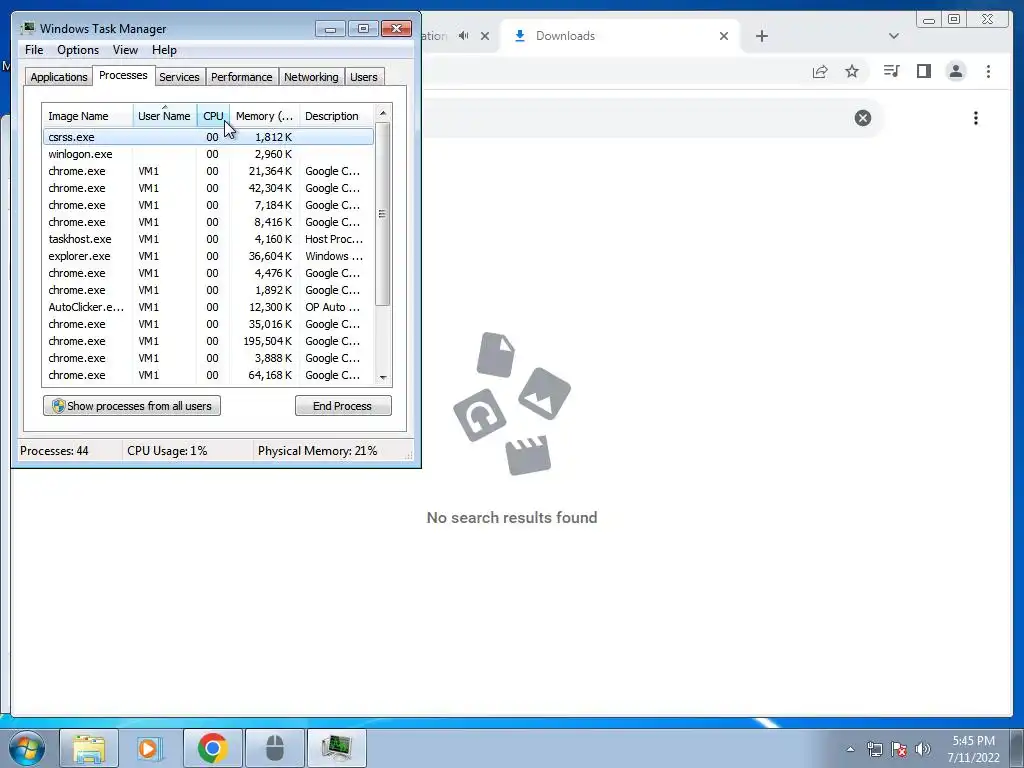Switch to the Networking tab
The width and height of the screenshot is (1024, 768).
click(x=311, y=77)
